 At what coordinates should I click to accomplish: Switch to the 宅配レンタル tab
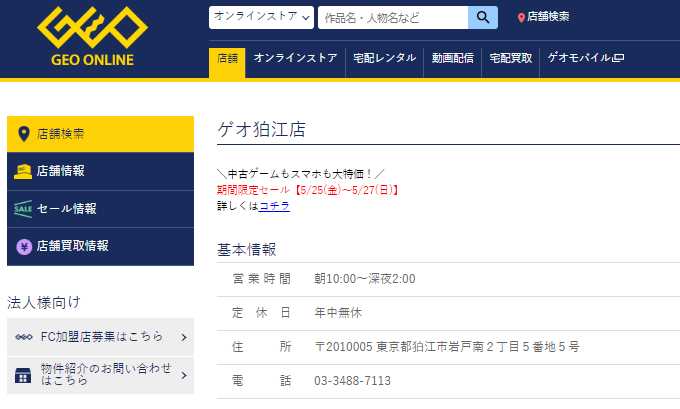[x=384, y=58]
